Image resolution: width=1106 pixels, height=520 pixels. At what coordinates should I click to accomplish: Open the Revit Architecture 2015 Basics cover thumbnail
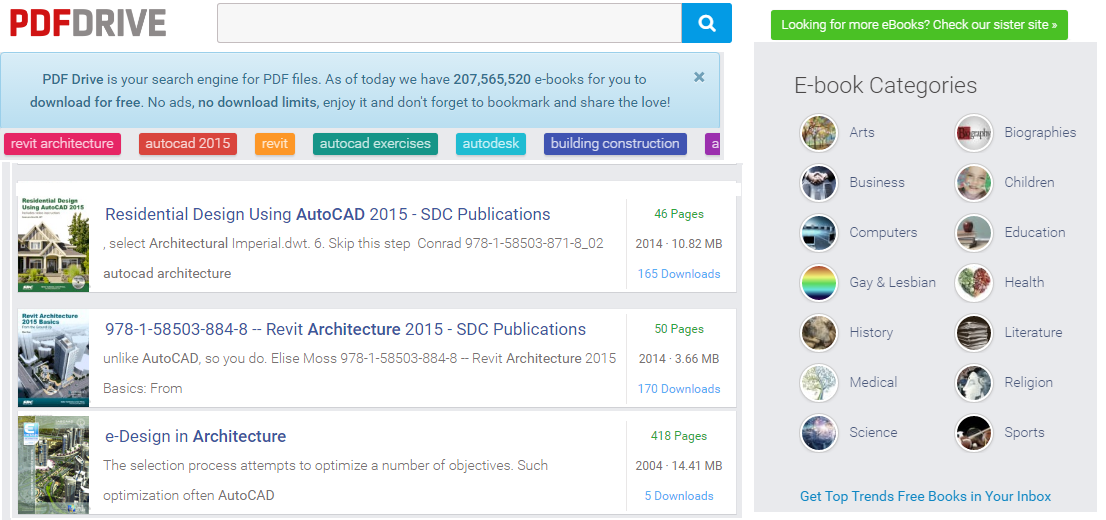53,357
